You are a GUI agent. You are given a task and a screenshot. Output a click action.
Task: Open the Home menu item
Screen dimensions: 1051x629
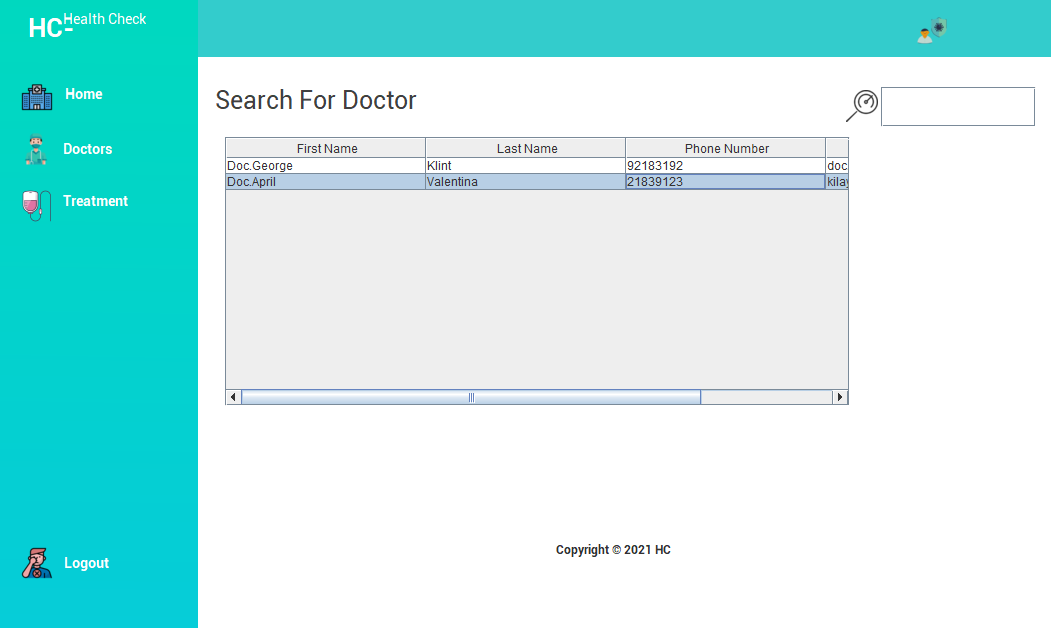click(x=84, y=94)
